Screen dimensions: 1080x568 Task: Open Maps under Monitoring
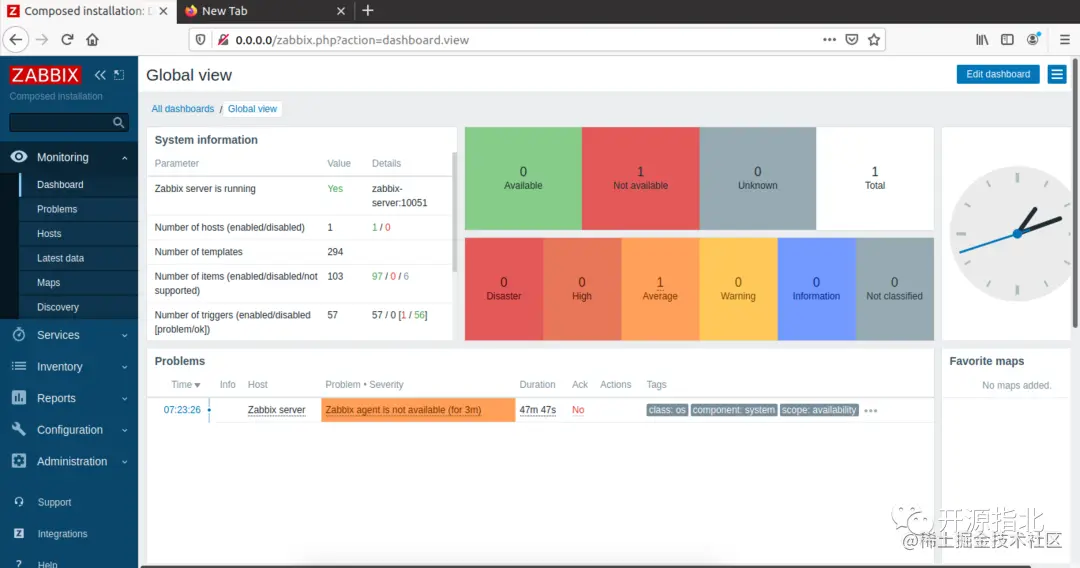point(79,282)
